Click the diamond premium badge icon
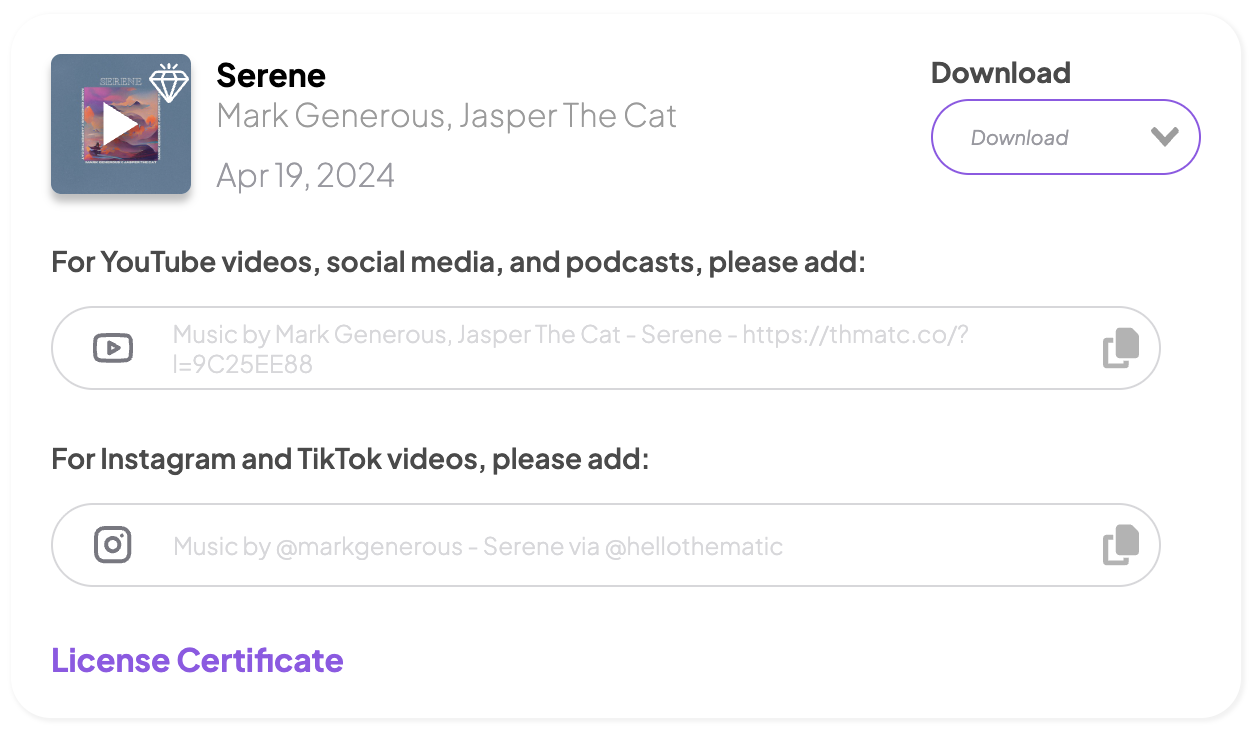The width and height of the screenshot is (1252, 732). (x=169, y=83)
